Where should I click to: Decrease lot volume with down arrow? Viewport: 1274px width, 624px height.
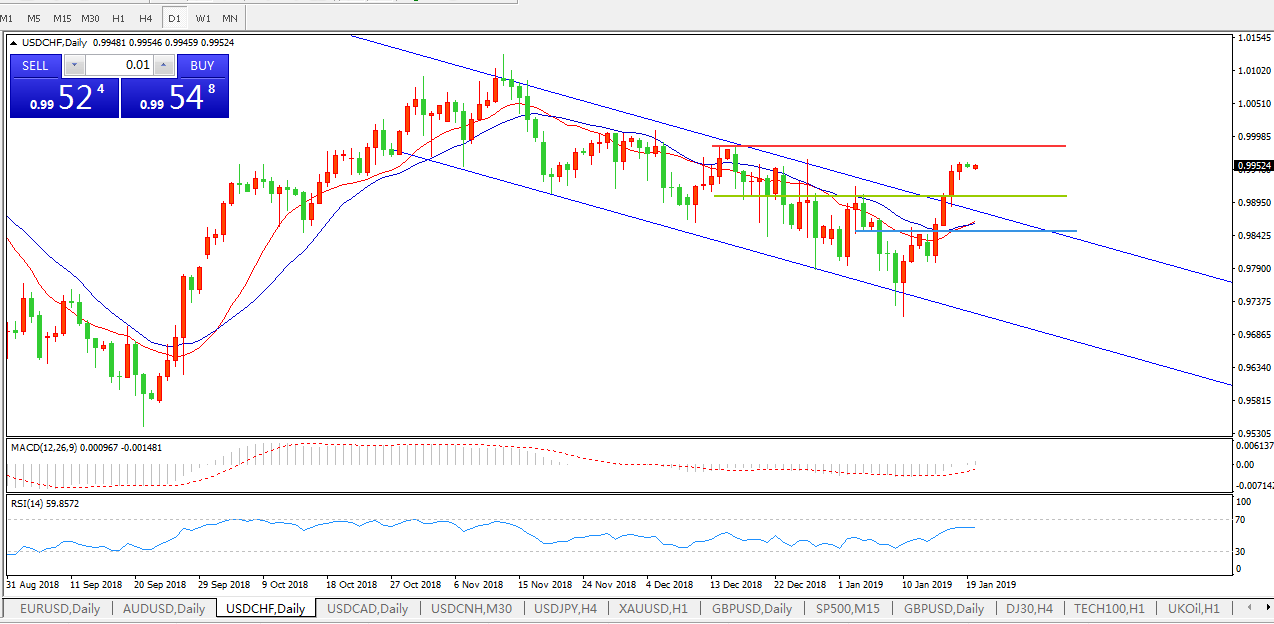[75, 66]
